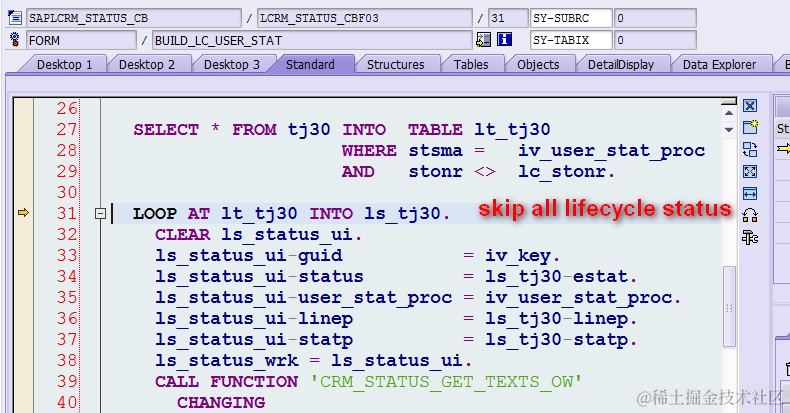Switch to the Desktop 1 tab
Image resolution: width=790 pixels, height=413 pixels.
64,64
